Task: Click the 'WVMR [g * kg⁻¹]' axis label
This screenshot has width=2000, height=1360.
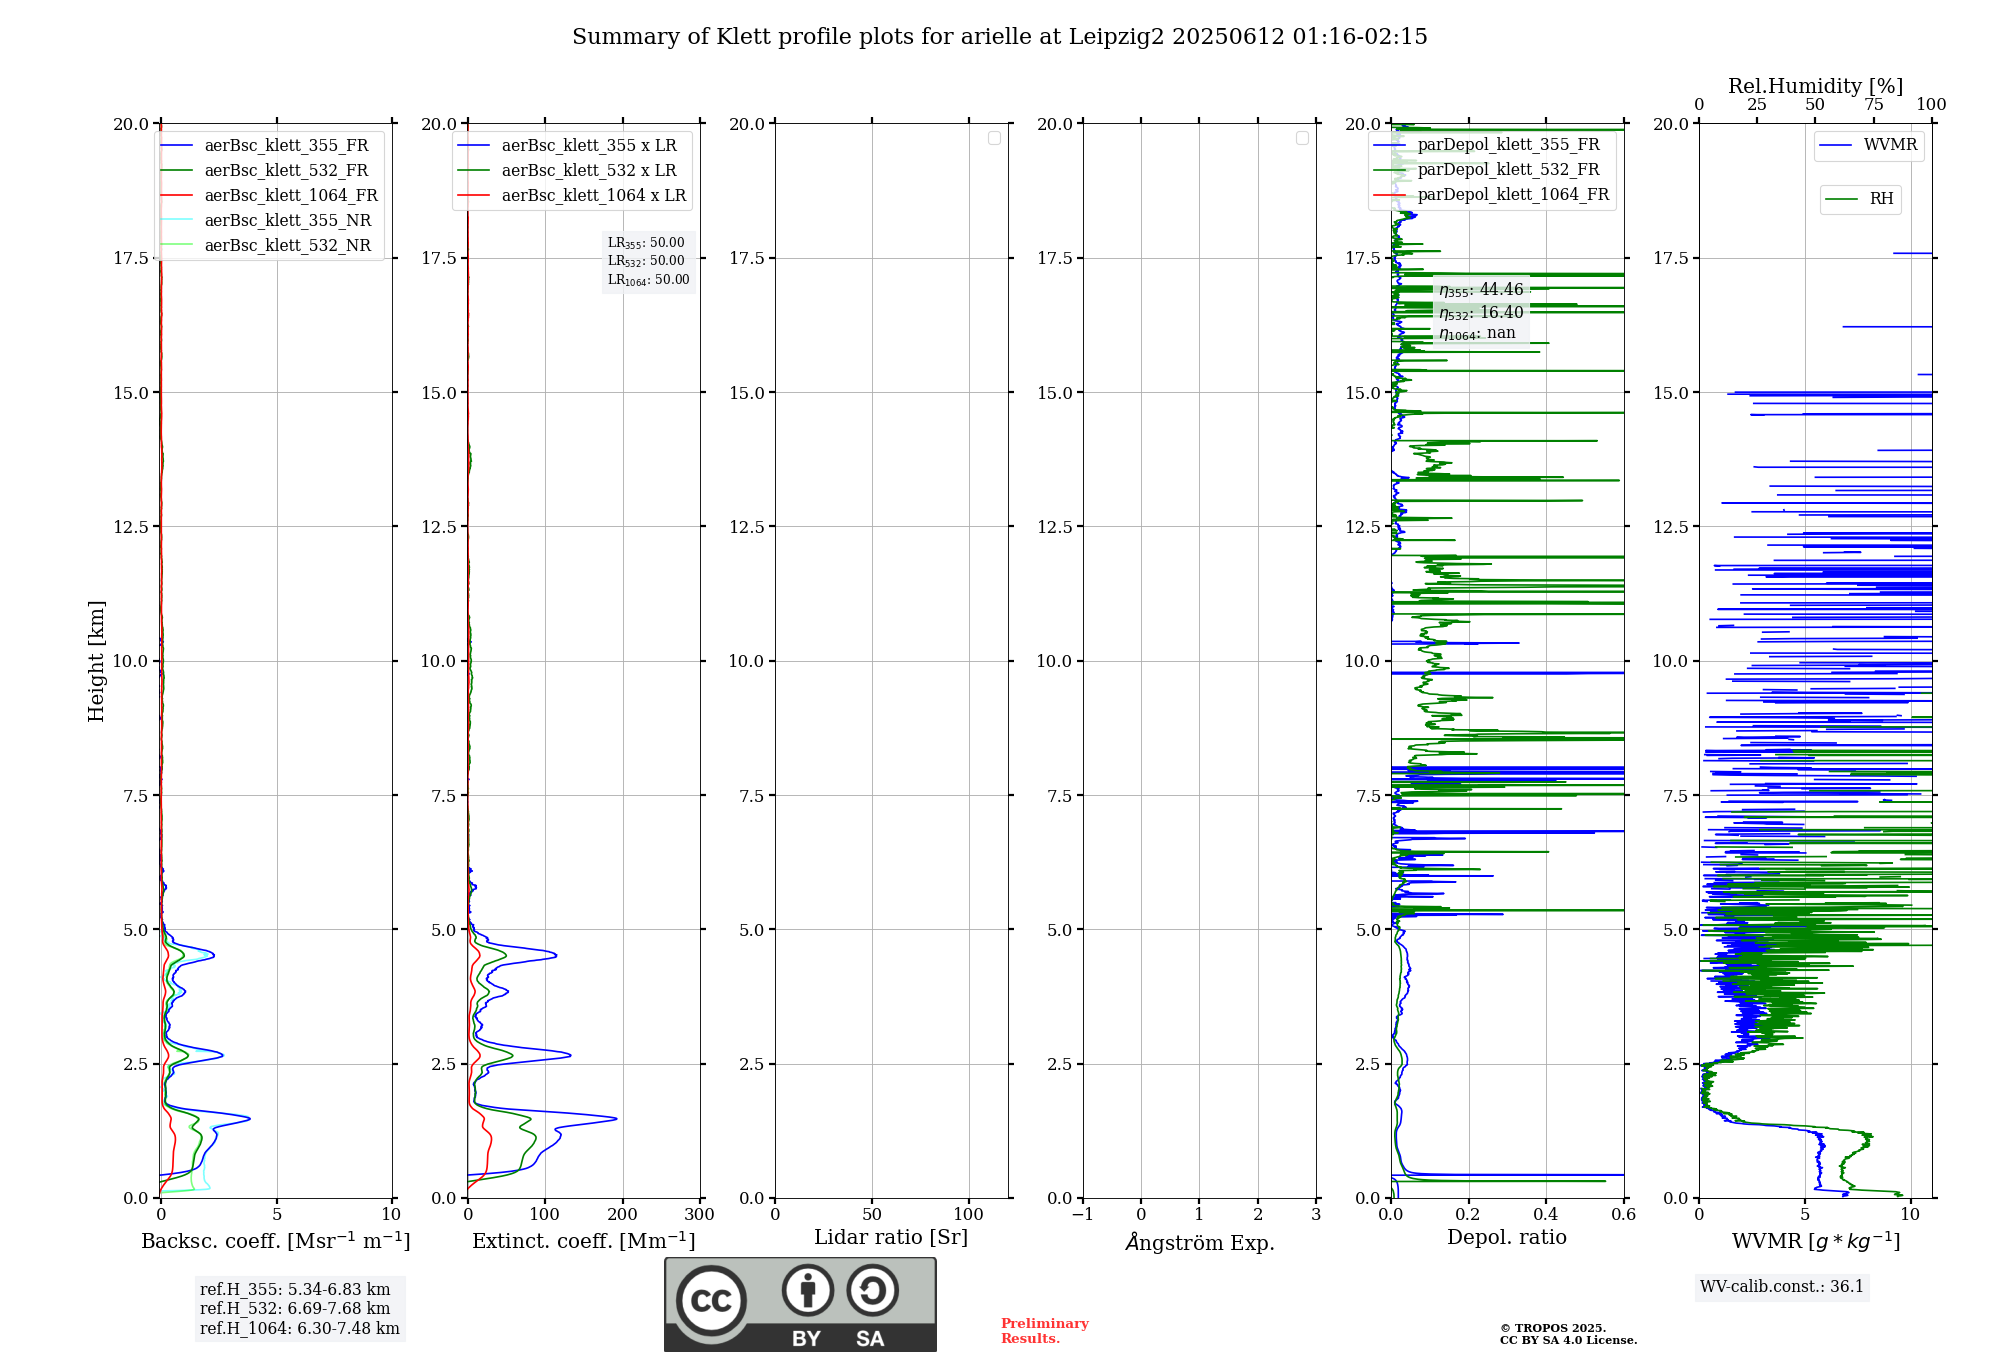Action: [x=1816, y=1241]
